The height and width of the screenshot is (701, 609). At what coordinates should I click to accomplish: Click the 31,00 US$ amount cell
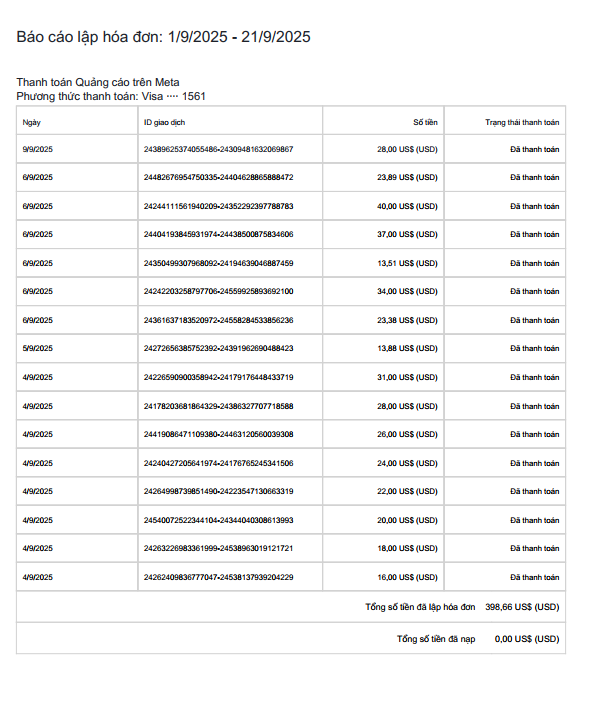407,377
